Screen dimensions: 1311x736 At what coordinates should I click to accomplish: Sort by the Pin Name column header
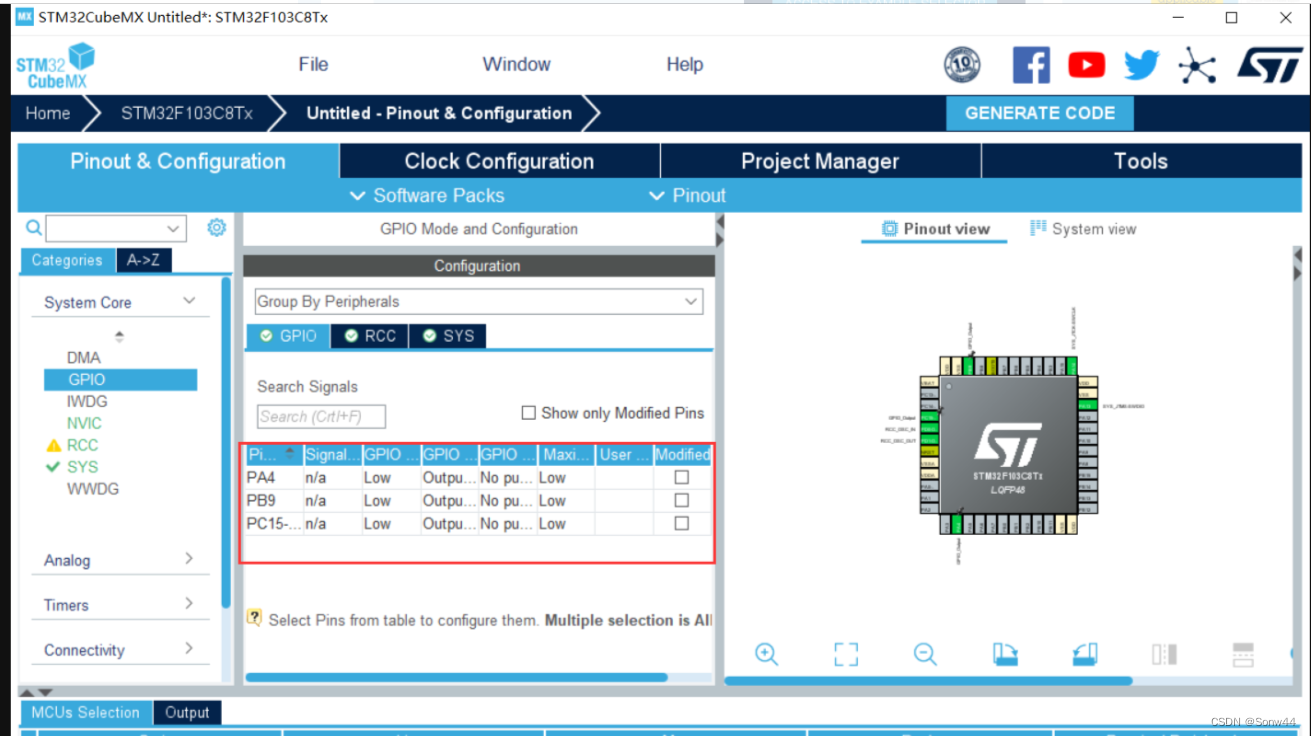pos(273,454)
